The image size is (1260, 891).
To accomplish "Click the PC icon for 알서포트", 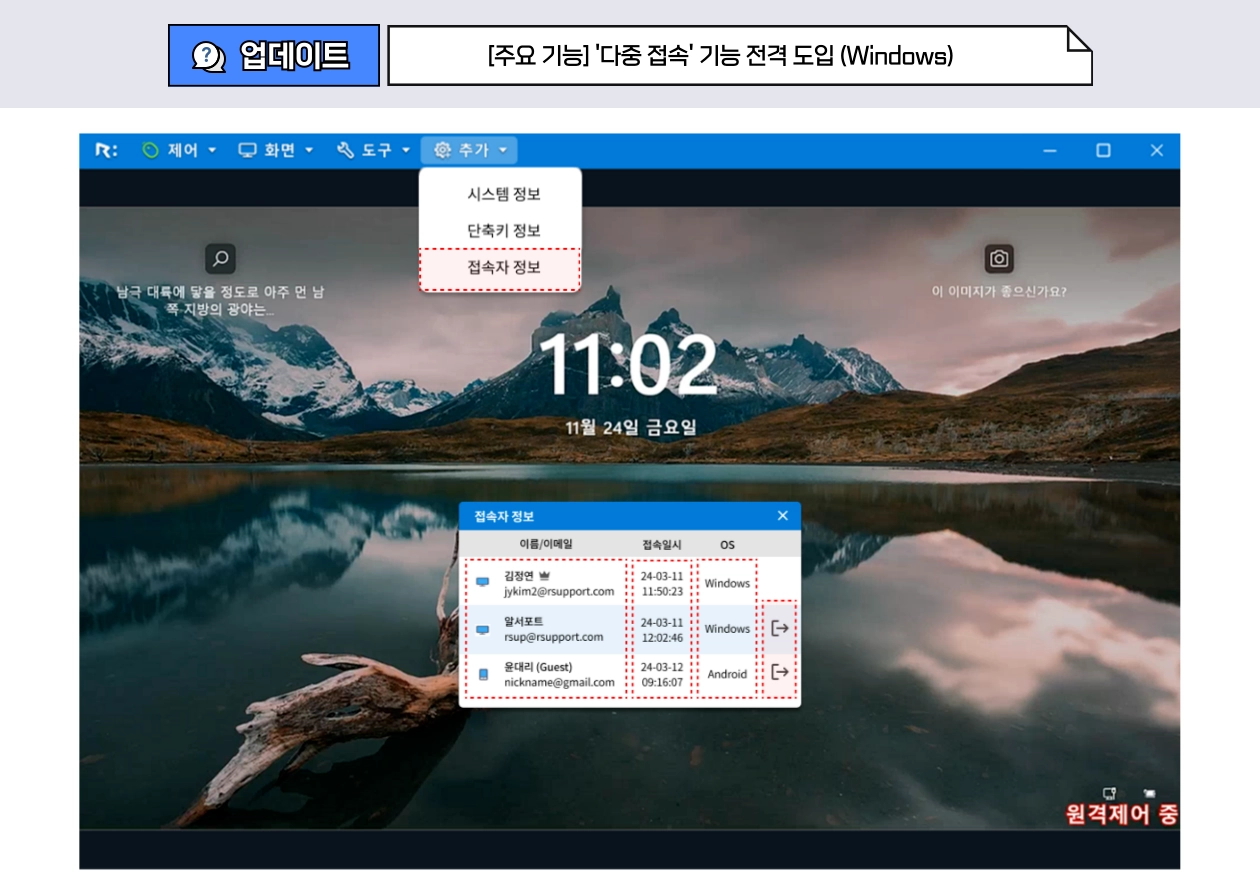I will (482, 630).
